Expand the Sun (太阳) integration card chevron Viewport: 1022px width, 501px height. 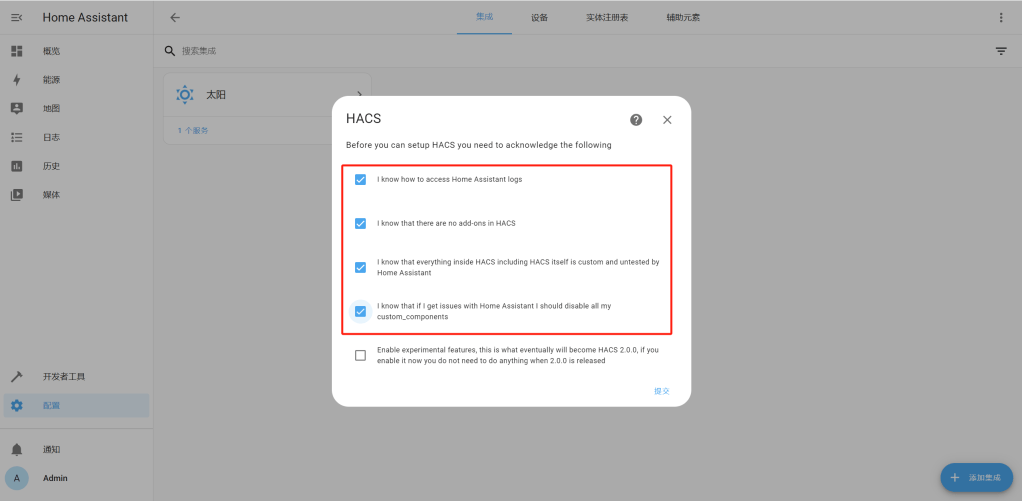pyautogui.click(x=359, y=94)
